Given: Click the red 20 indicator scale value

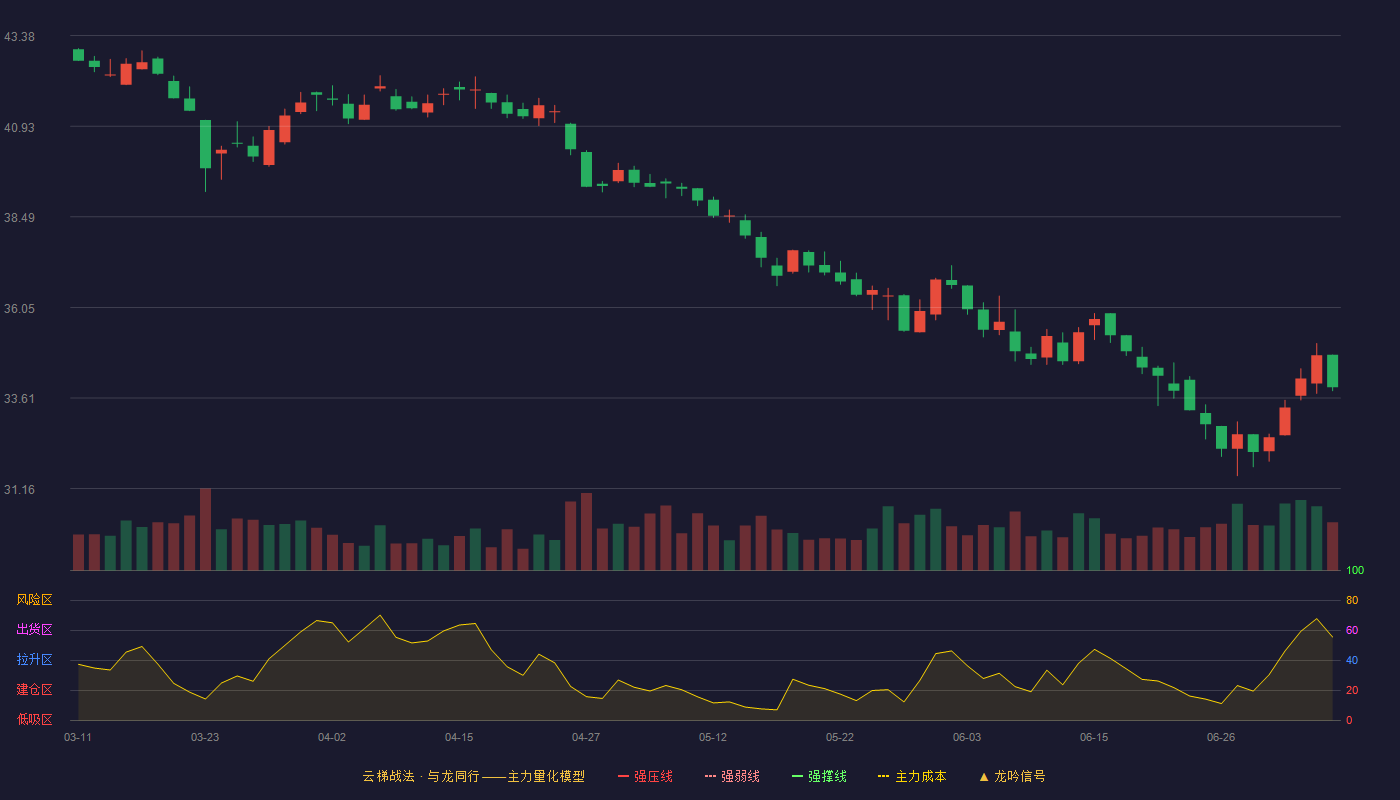Looking at the screenshot, I should pos(1352,690).
